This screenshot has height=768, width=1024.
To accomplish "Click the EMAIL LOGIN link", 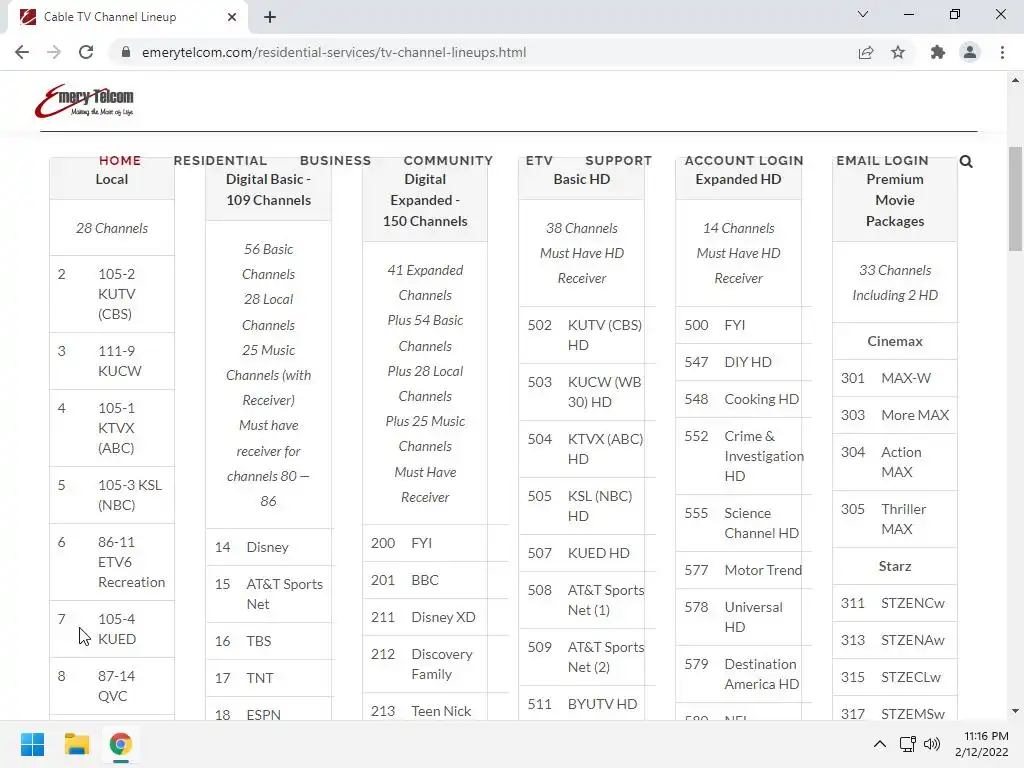I will click(x=882, y=161).
